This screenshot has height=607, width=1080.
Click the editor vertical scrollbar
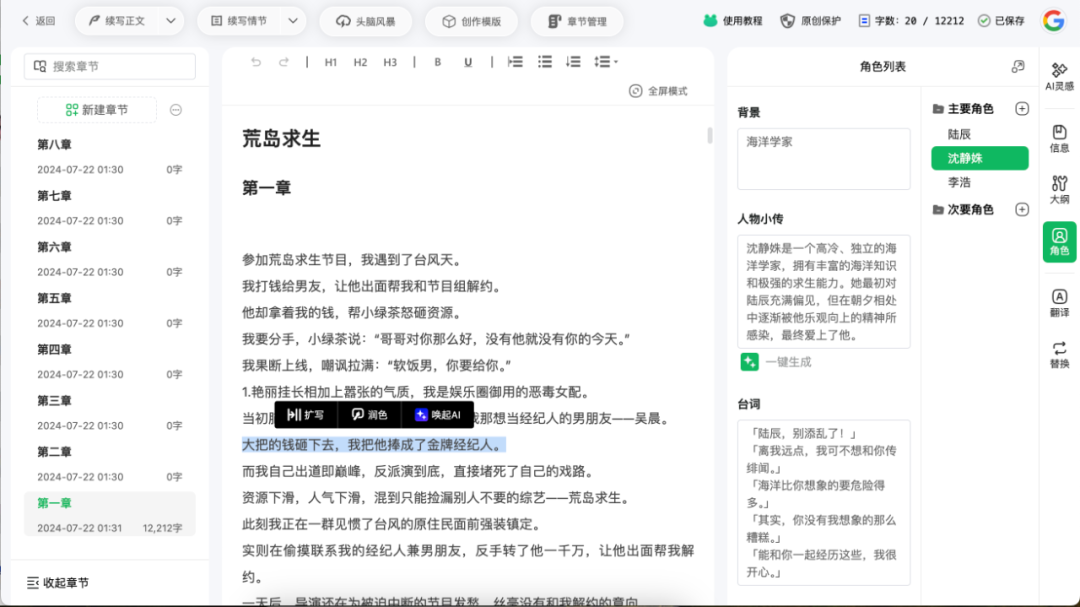click(x=709, y=135)
